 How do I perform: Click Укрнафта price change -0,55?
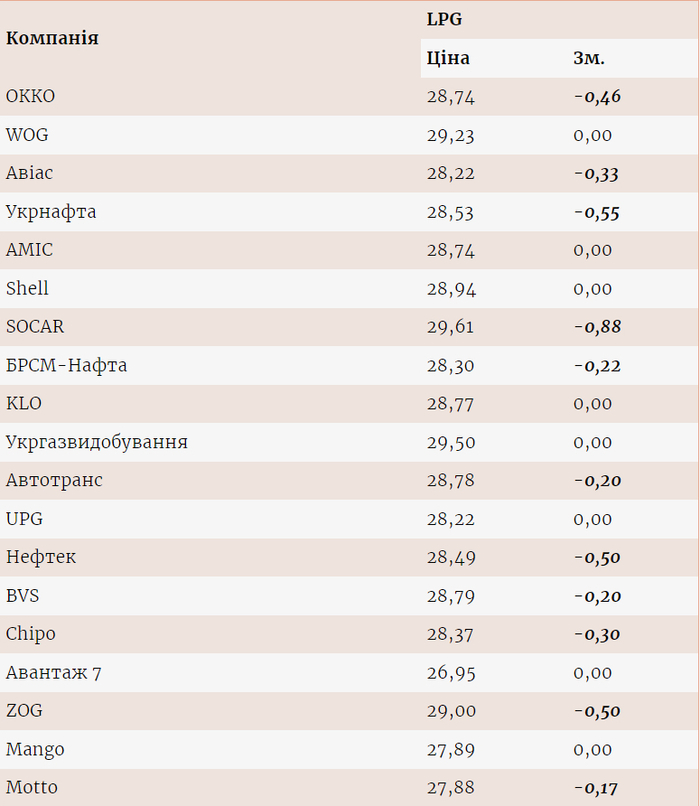click(597, 212)
